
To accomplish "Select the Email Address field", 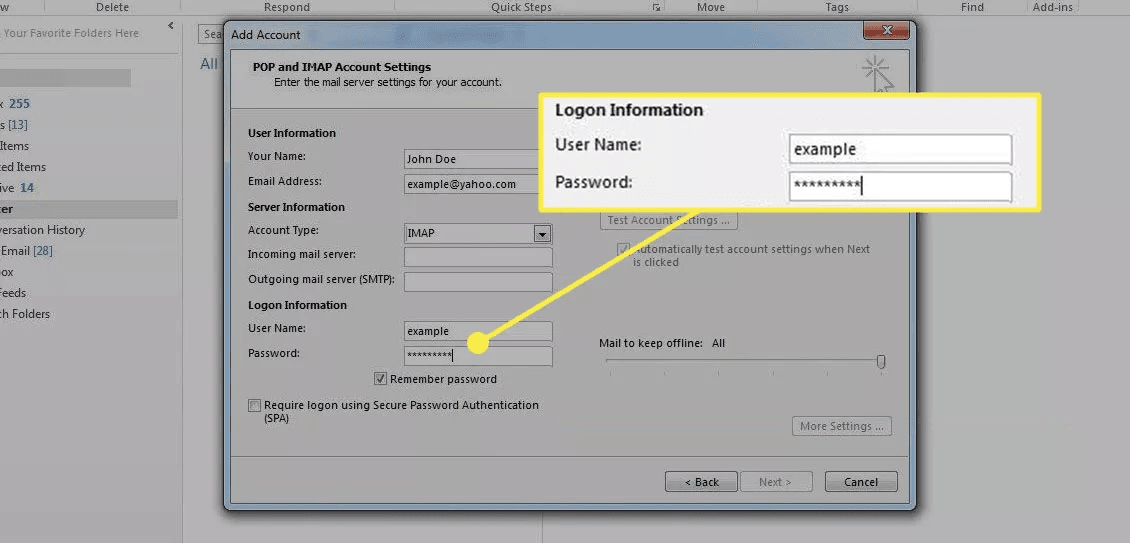I will click(x=471, y=184).
